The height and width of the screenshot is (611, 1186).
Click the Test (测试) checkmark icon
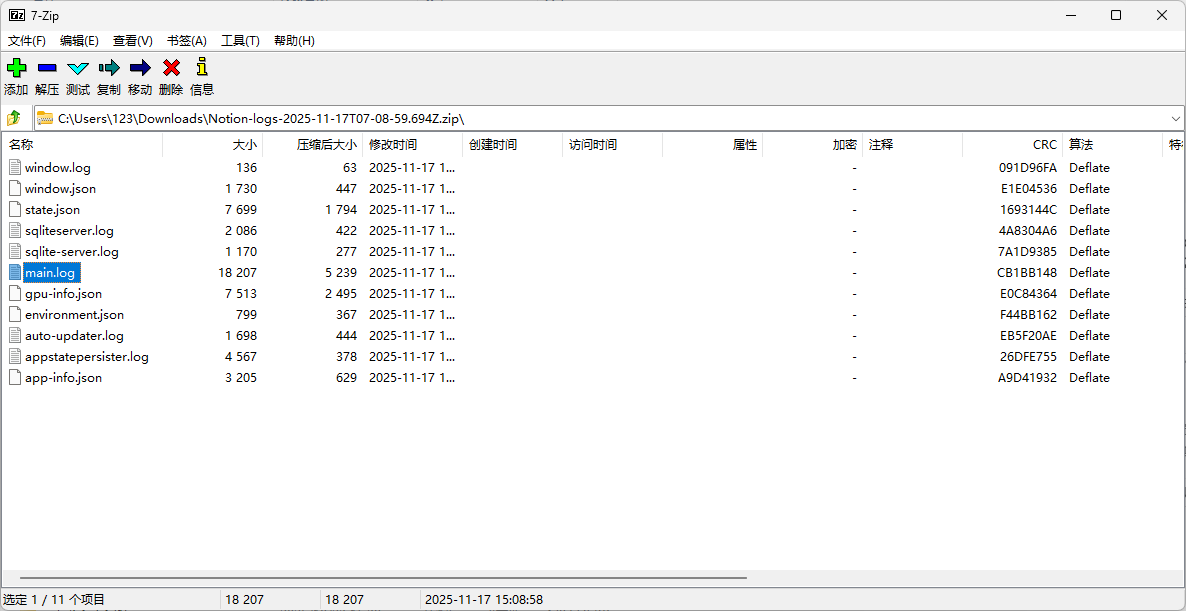pyautogui.click(x=78, y=68)
